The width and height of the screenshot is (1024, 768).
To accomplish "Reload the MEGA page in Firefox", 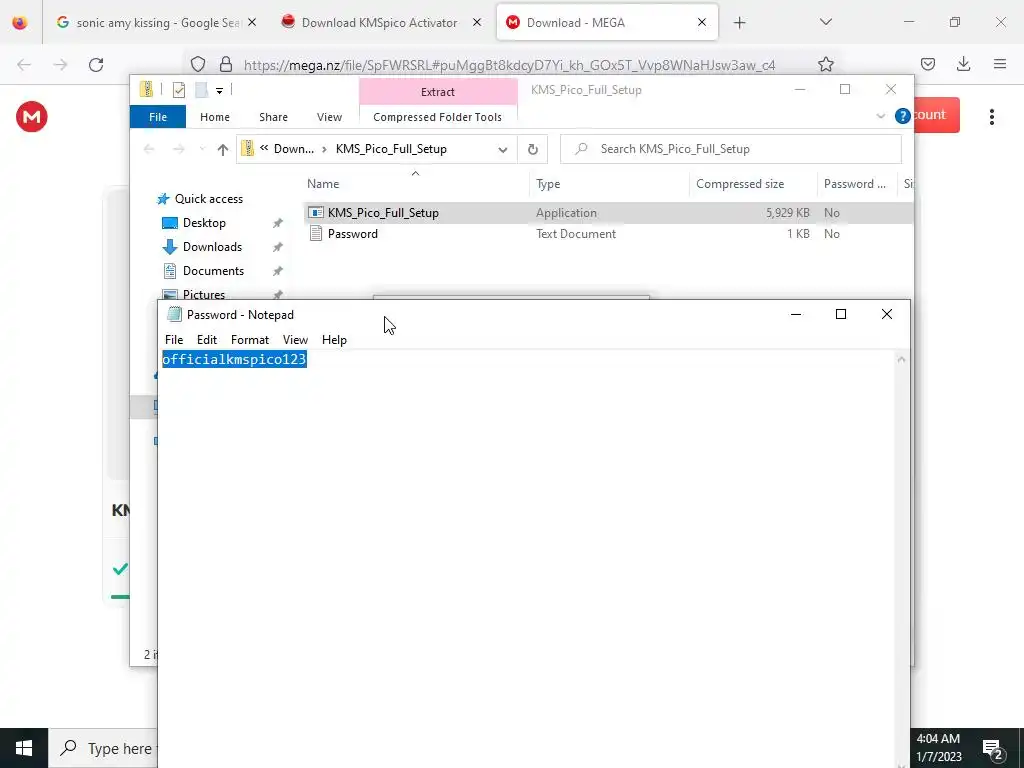I will [x=96, y=64].
